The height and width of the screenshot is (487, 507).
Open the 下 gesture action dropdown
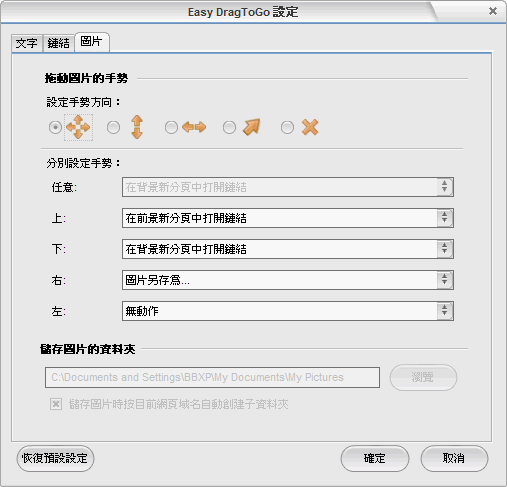click(x=288, y=249)
